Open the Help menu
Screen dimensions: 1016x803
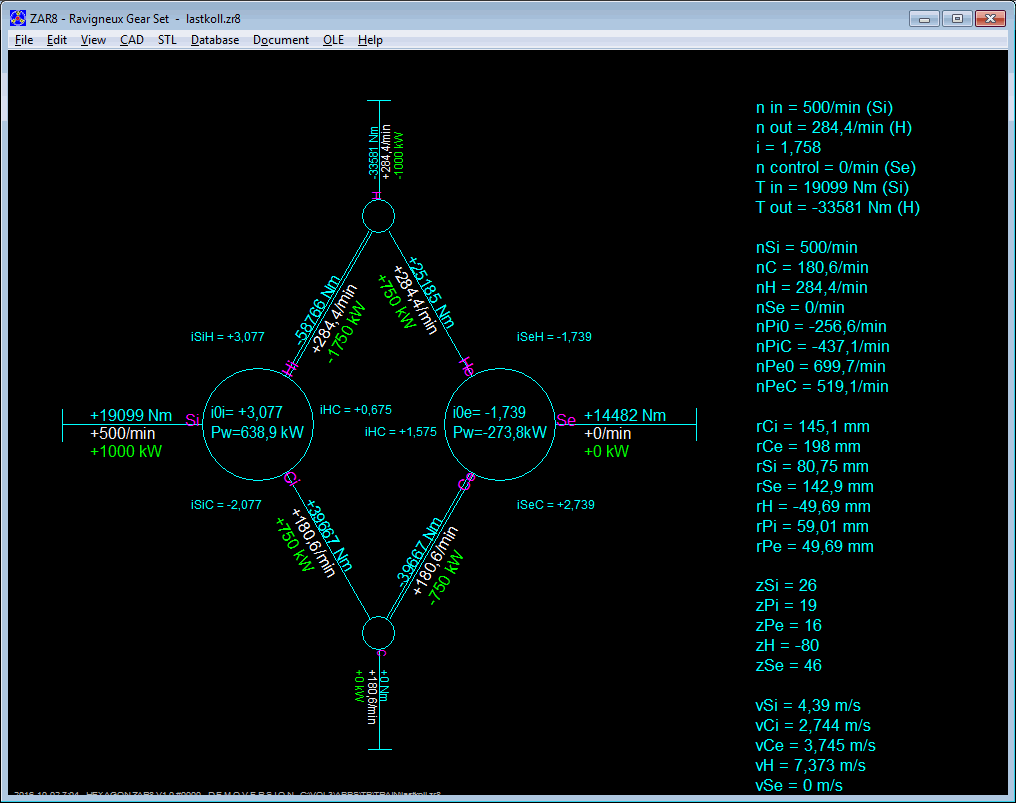370,40
